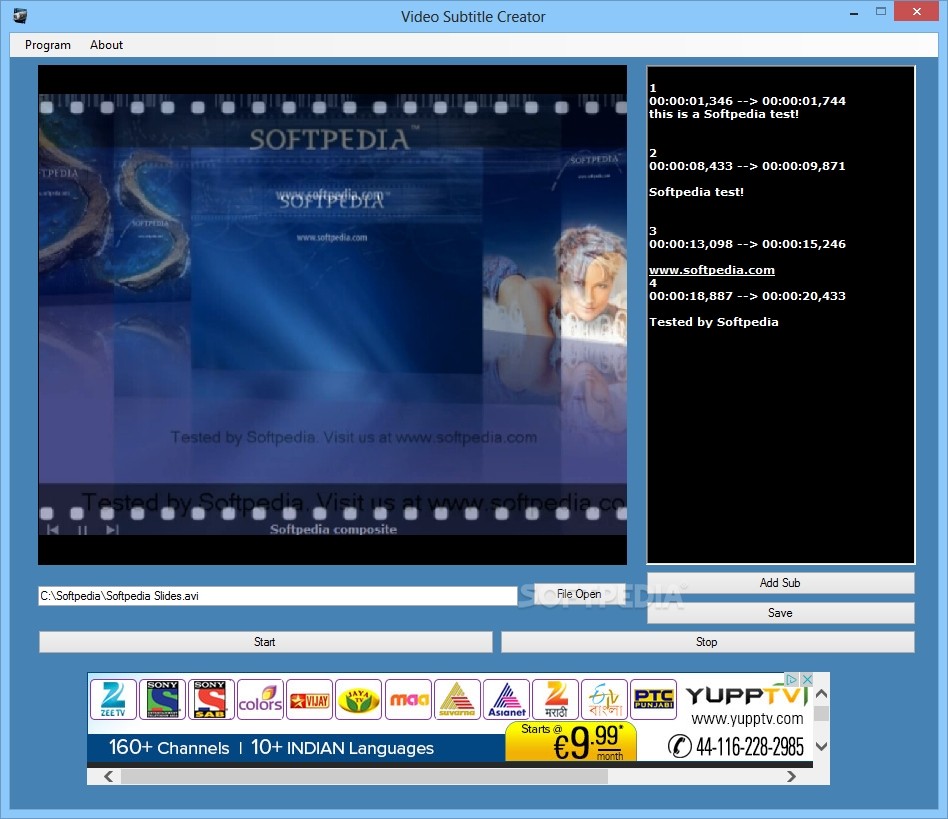Click the app icon in title bar
This screenshot has width=948, height=819.
coord(20,16)
